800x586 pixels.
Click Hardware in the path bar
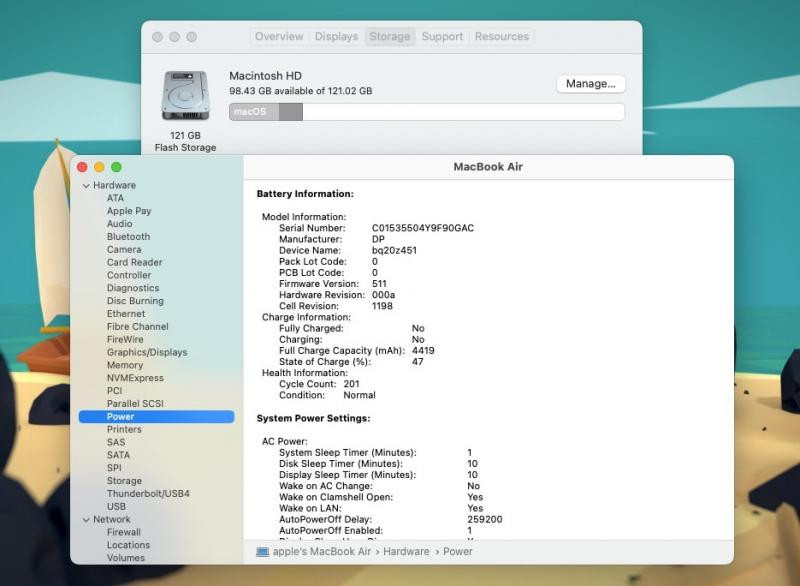coord(406,552)
